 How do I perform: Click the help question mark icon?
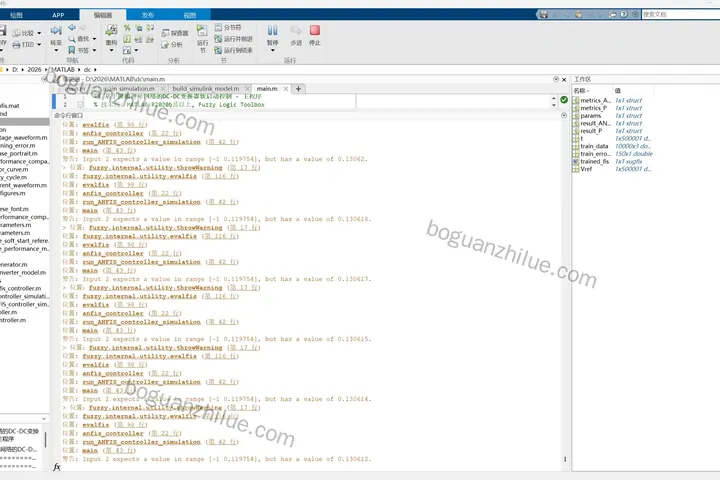624,14
